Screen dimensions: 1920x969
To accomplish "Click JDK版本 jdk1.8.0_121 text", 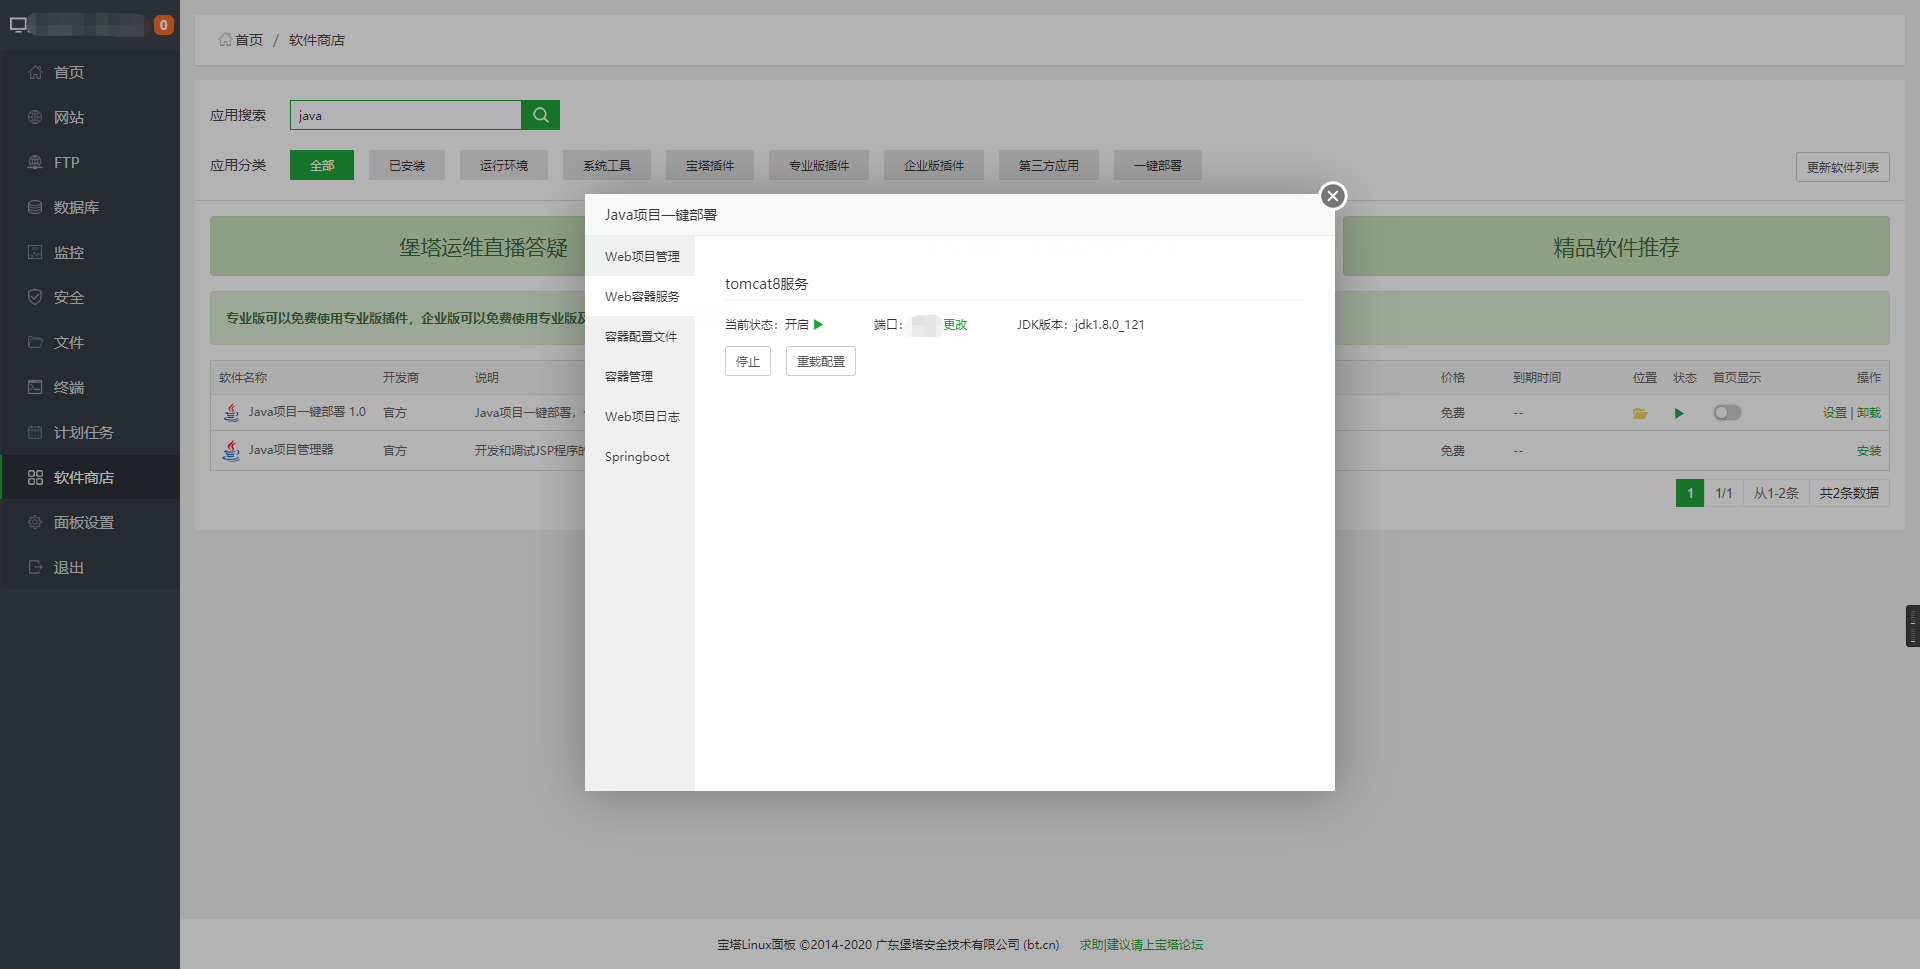I will point(1081,324).
